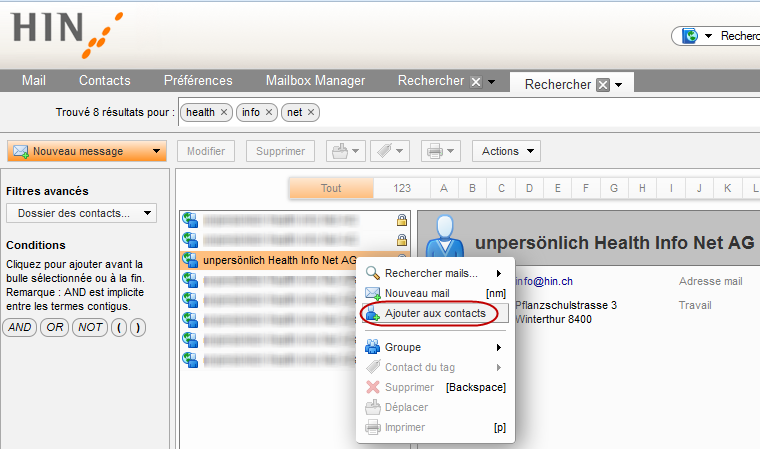Choose Imprimer in context menu
Screen dimensions: 760x449
tap(435, 427)
